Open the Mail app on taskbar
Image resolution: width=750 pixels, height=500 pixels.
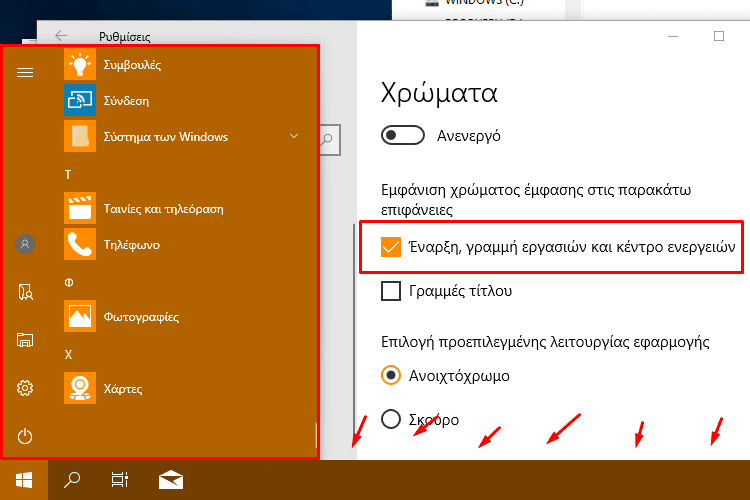coord(171,480)
